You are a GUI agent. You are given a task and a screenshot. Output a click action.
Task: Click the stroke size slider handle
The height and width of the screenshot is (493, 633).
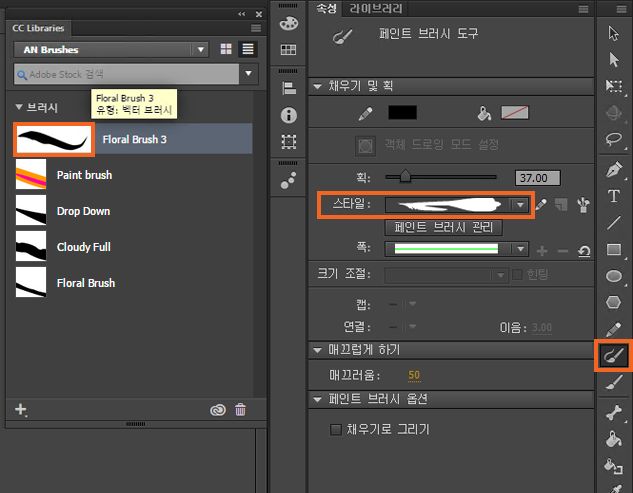pos(405,176)
